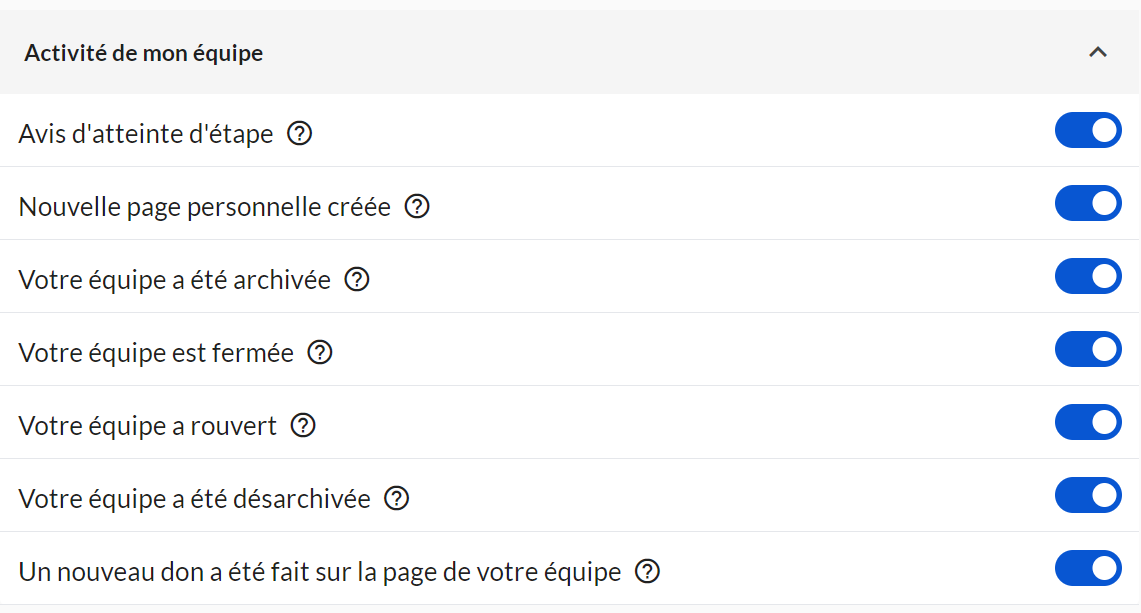Disable Votre équipe a rouvert toggle
1141x613 pixels.
[1088, 423]
